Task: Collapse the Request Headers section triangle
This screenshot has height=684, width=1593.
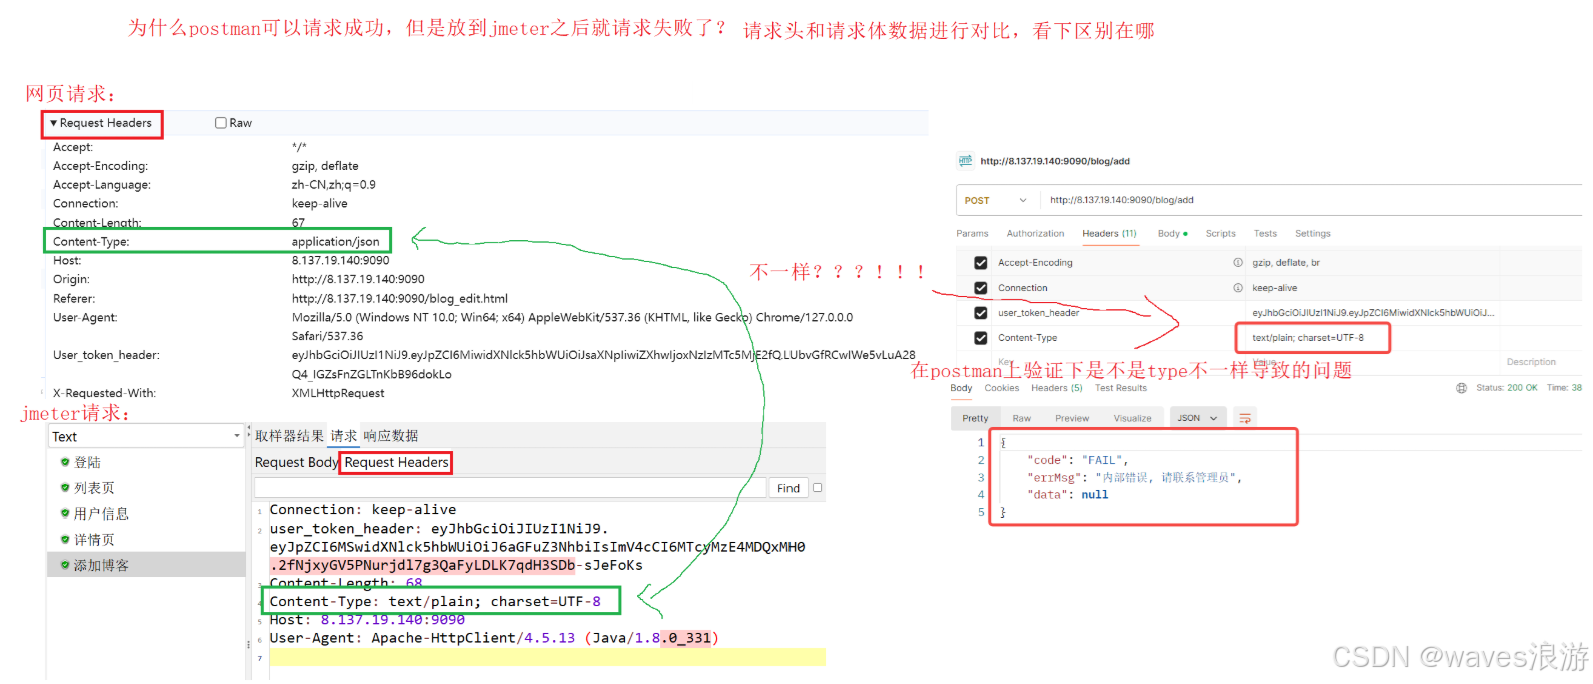Action: pyautogui.click(x=53, y=123)
